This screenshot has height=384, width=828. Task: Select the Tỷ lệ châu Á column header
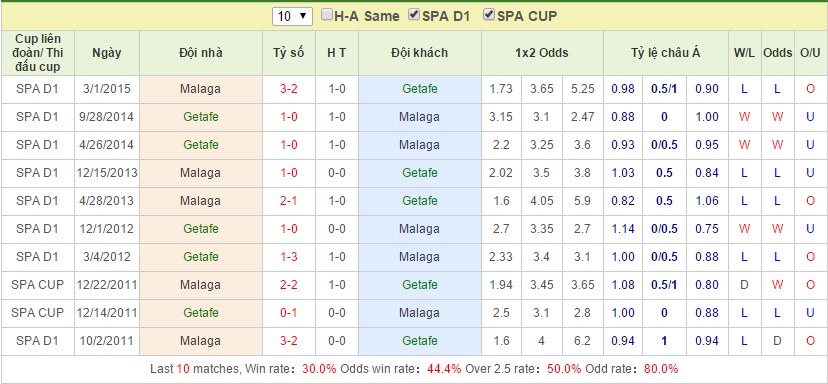pos(665,53)
